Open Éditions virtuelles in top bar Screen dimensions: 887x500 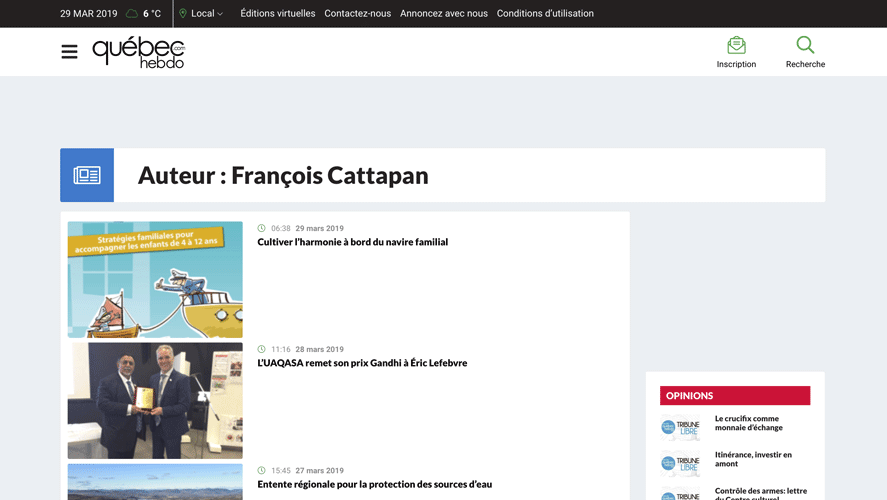click(x=278, y=14)
